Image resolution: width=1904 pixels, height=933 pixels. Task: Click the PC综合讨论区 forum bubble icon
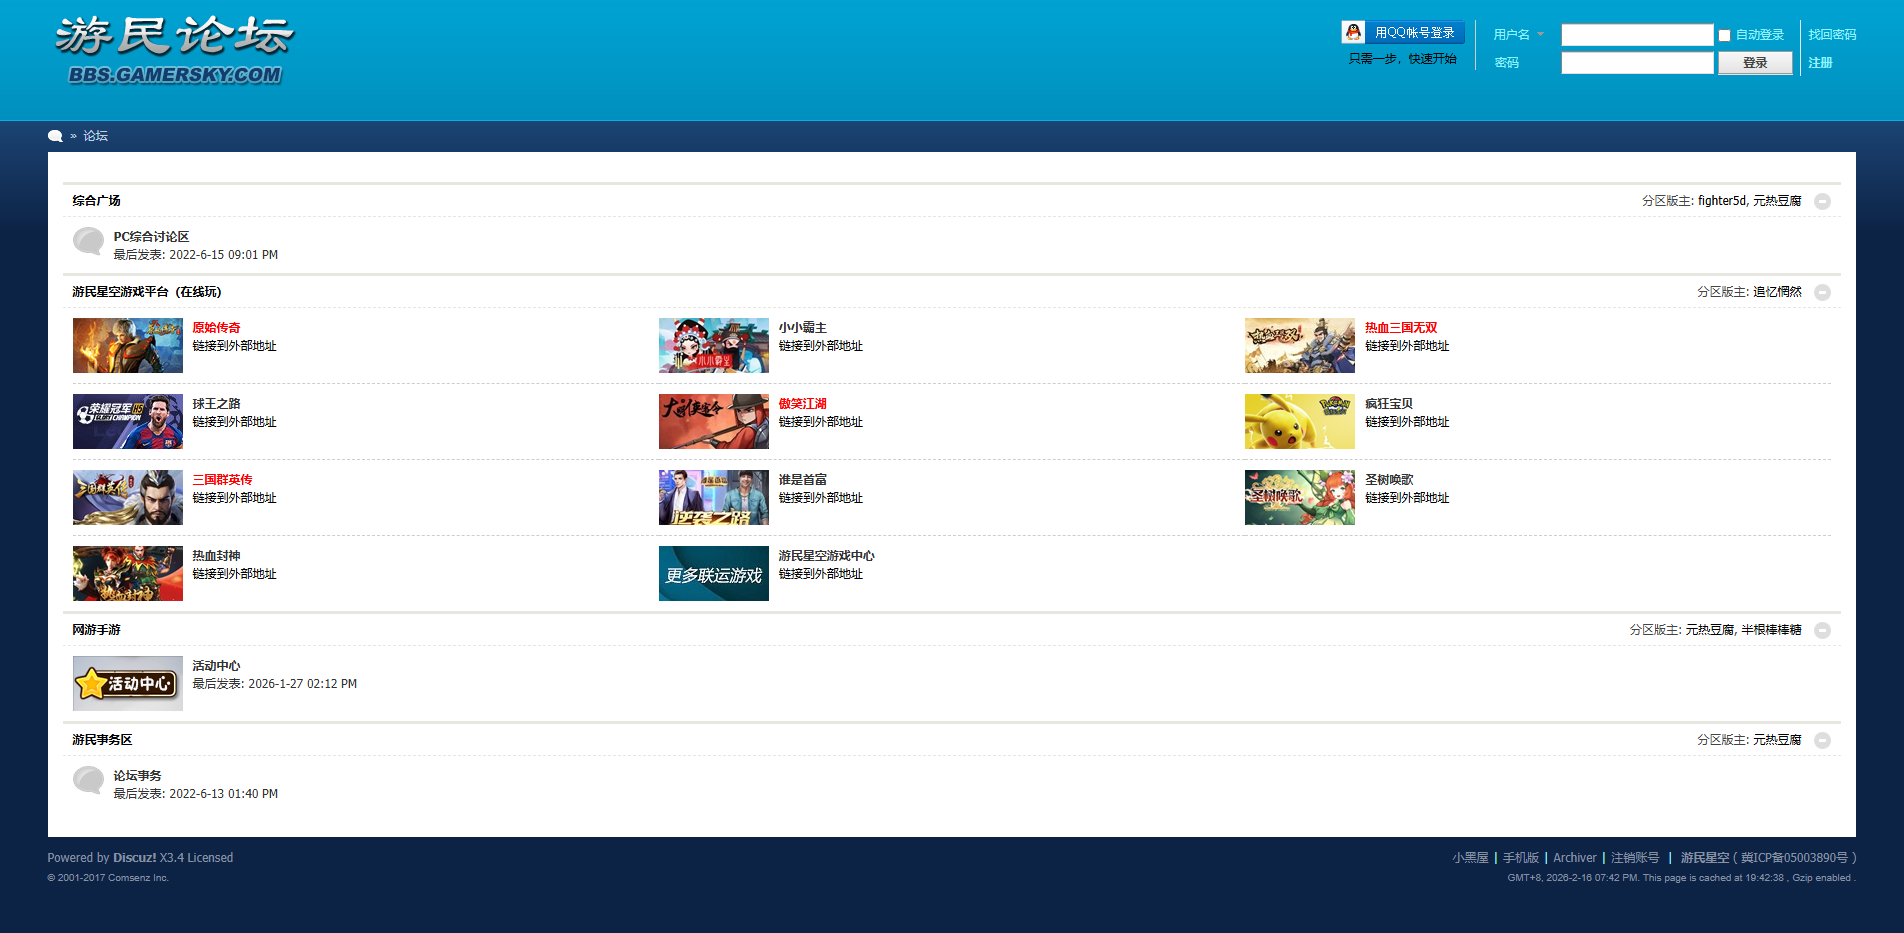(88, 241)
